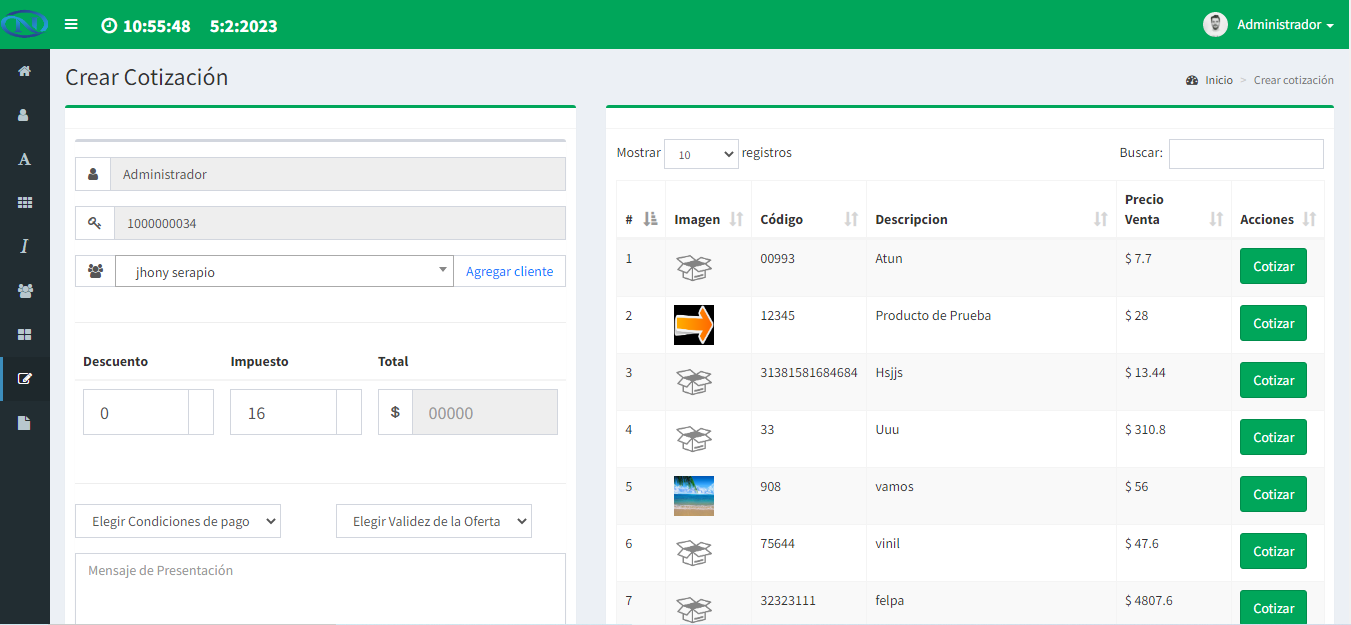Click Cotizar for vinil
The height and width of the screenshot is (625, 1351).
pyautogui.click(x=1273, y=551)
